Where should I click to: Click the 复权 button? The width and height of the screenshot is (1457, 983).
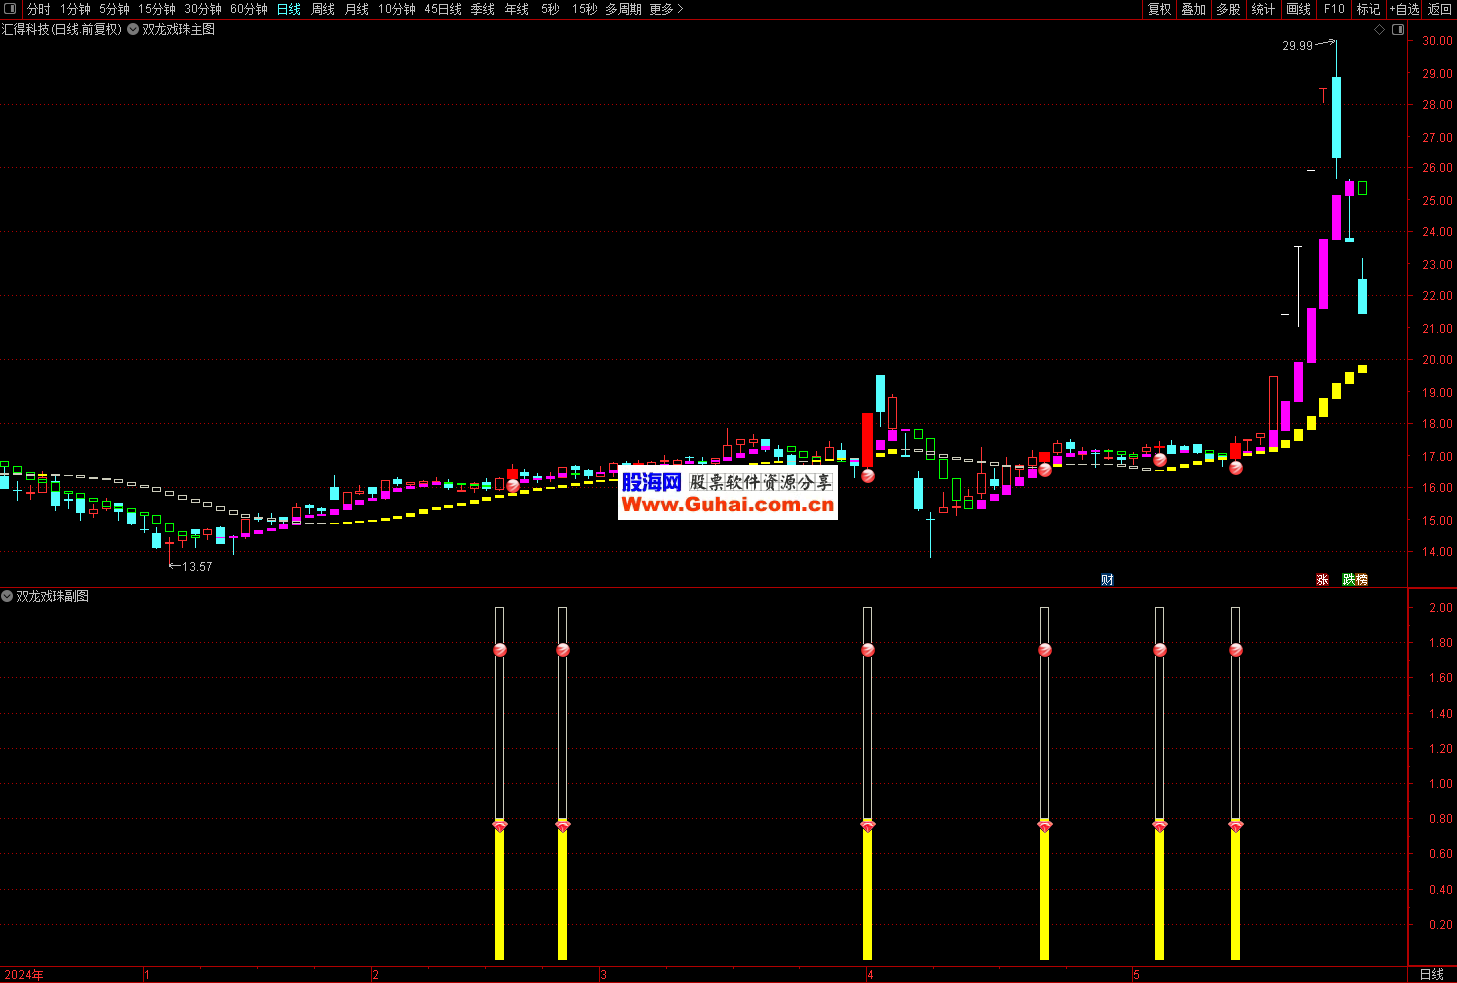pos(1159,9)
